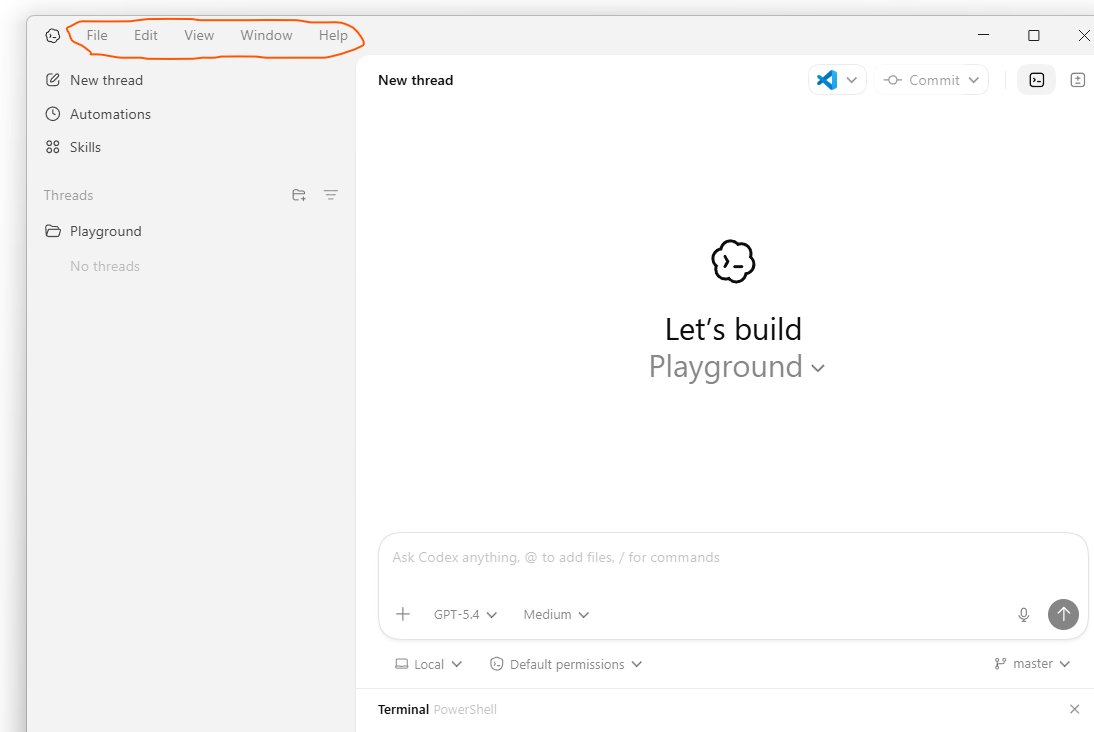Start a New thread from sidebar
1094x732 pixels.
coord(94,80)
